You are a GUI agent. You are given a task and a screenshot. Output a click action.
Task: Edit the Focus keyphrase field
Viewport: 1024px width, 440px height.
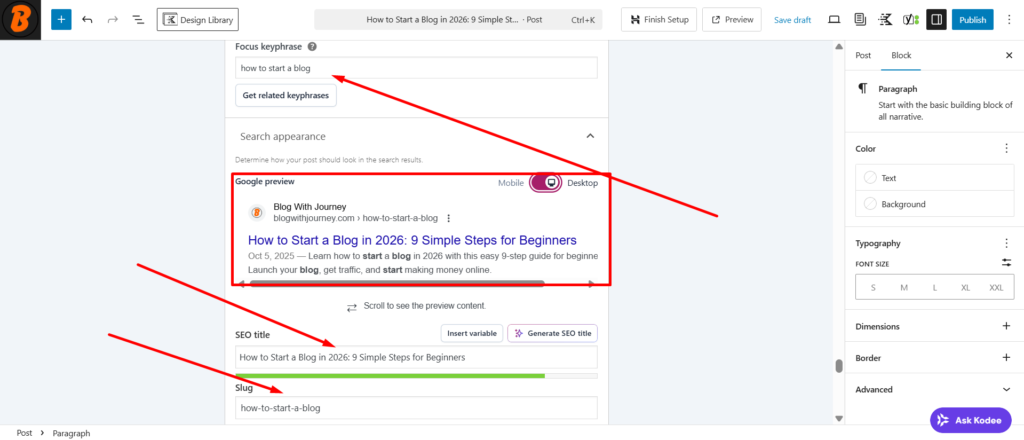pos(416,68)
